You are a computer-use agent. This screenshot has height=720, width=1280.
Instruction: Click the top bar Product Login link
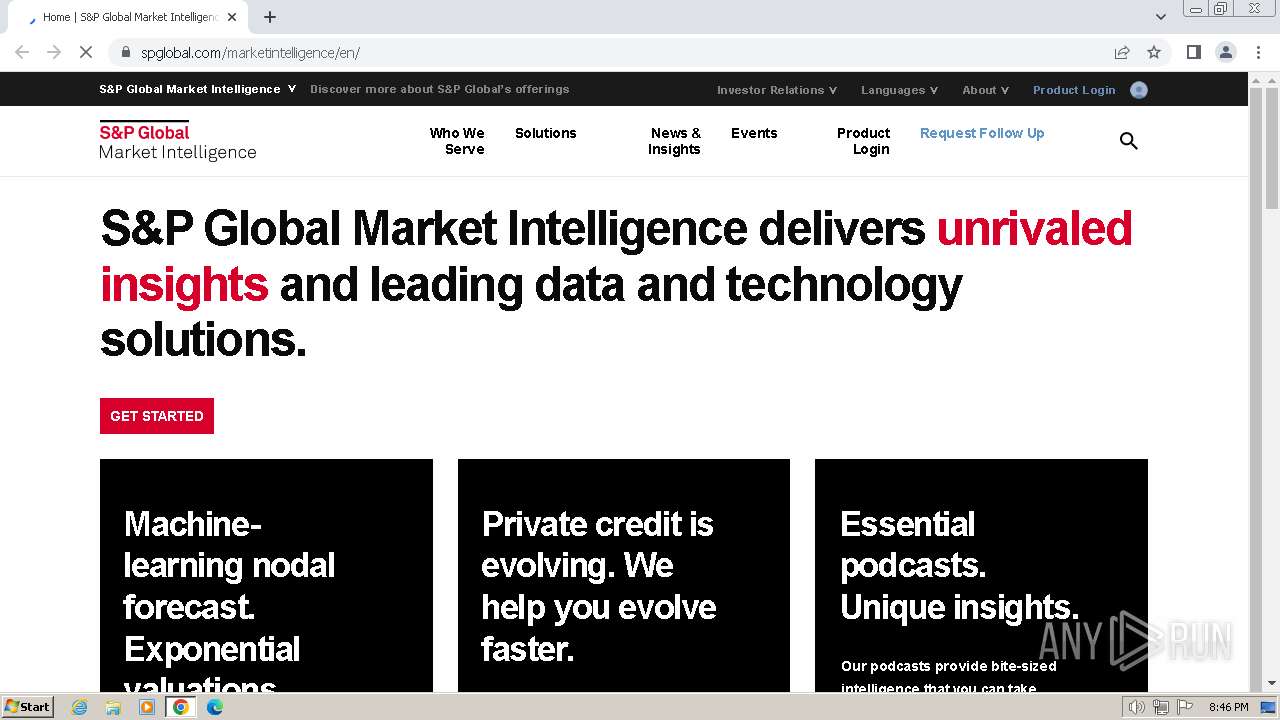[1074, 90]
